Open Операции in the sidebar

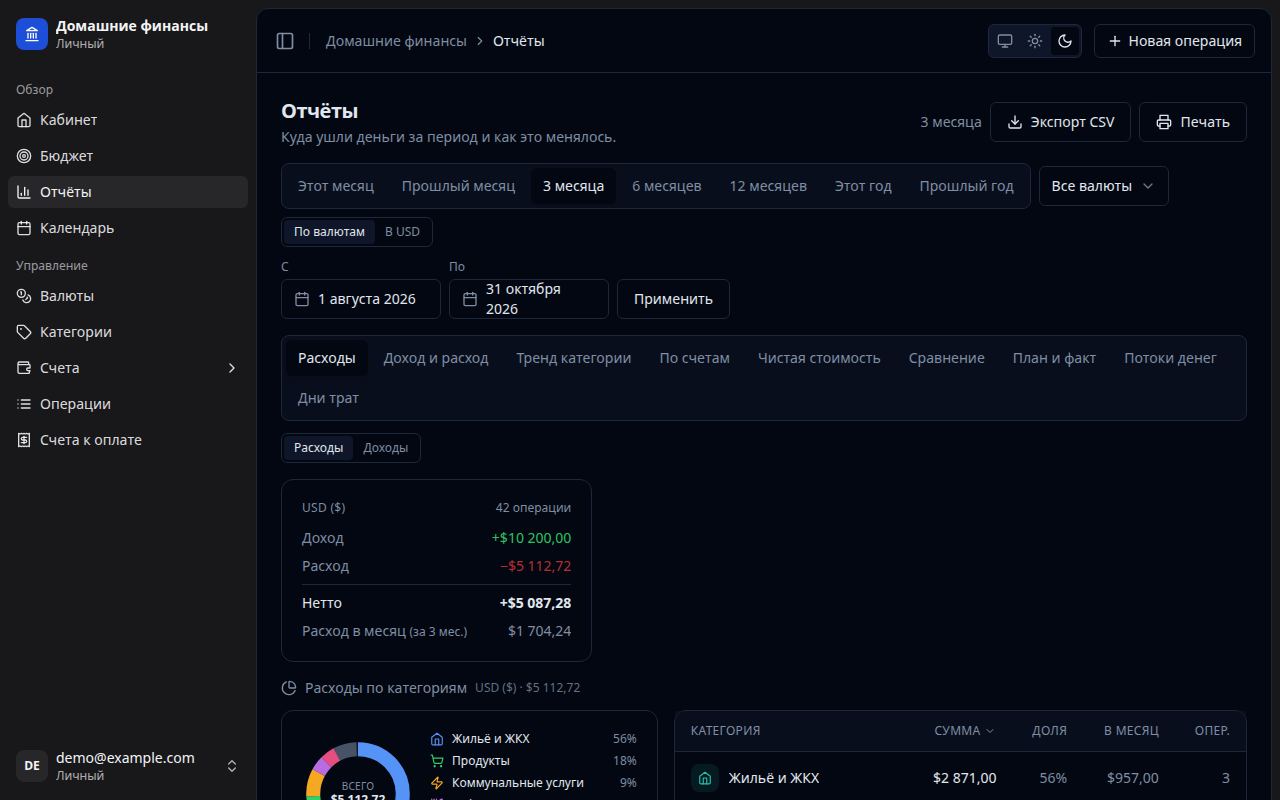(x=128, y=404)
